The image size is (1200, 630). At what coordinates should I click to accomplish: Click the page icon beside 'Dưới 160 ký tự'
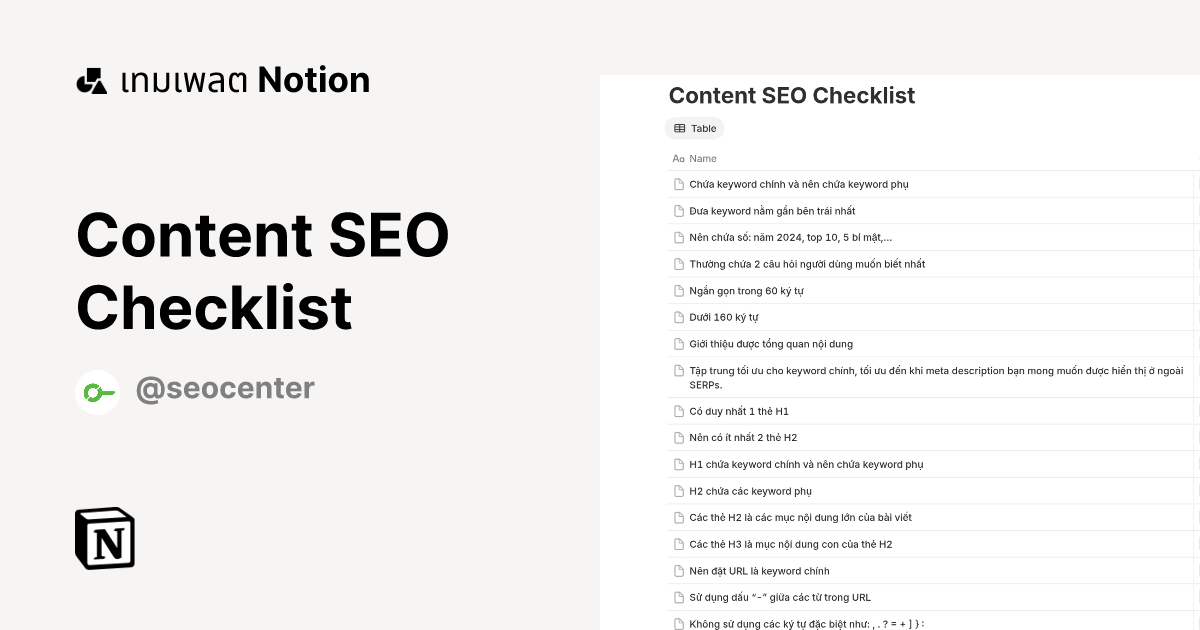(x=677, y=317)
